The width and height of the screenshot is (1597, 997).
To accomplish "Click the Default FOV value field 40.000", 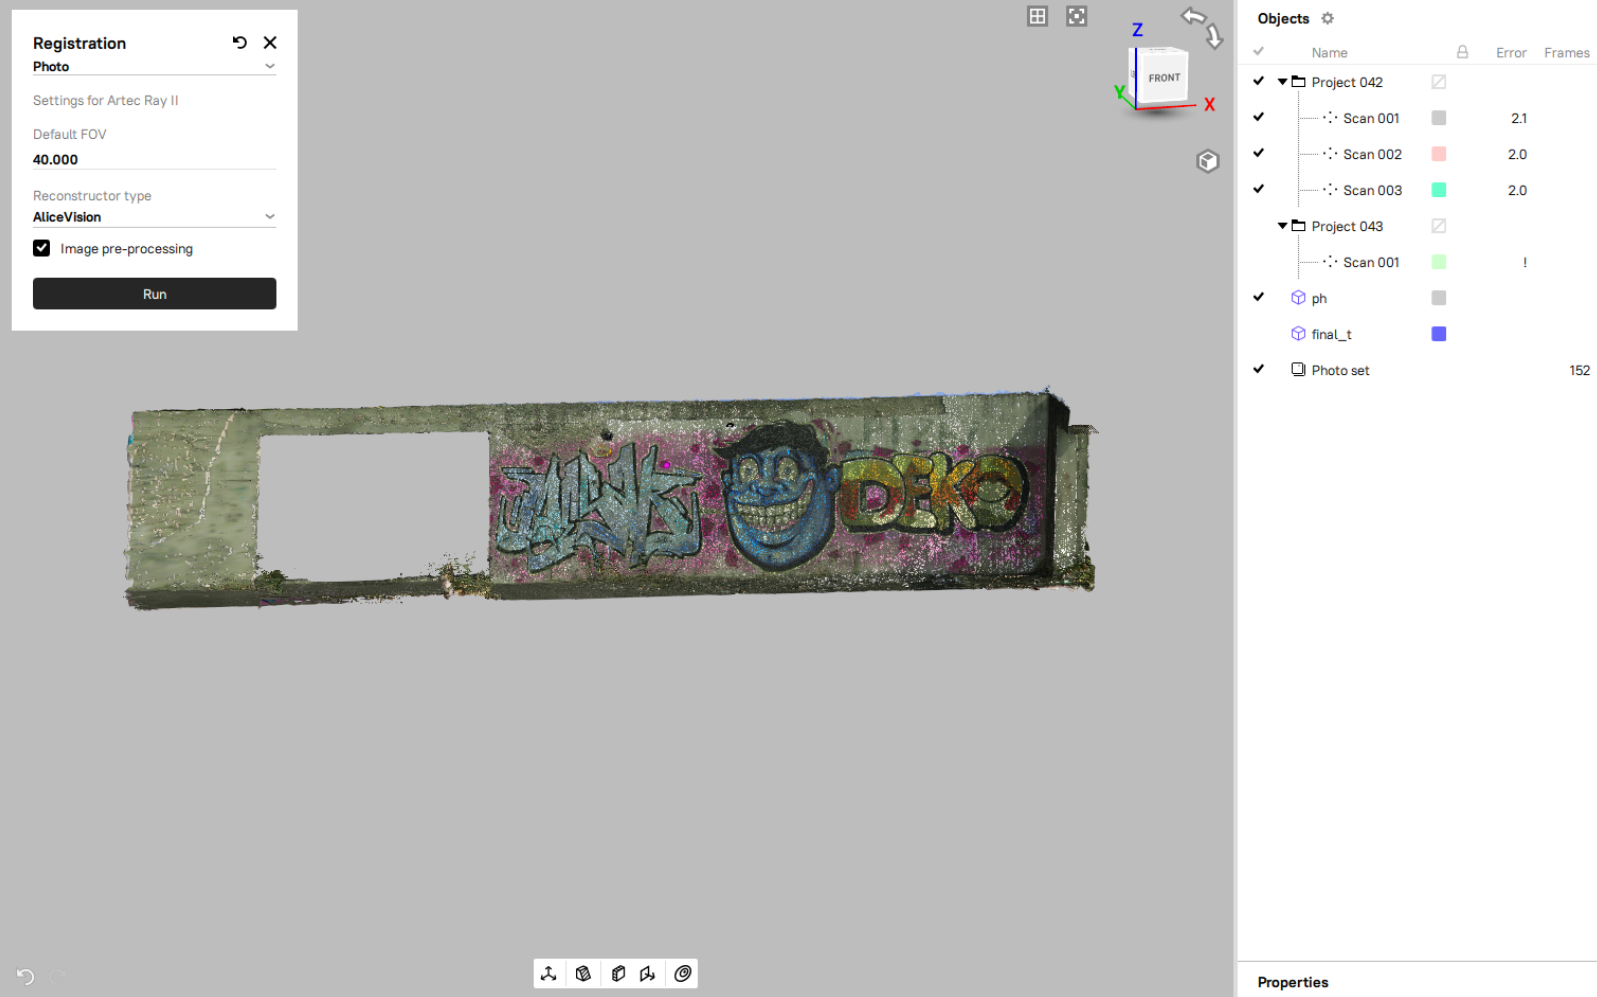I will click(x=154, y=159).
